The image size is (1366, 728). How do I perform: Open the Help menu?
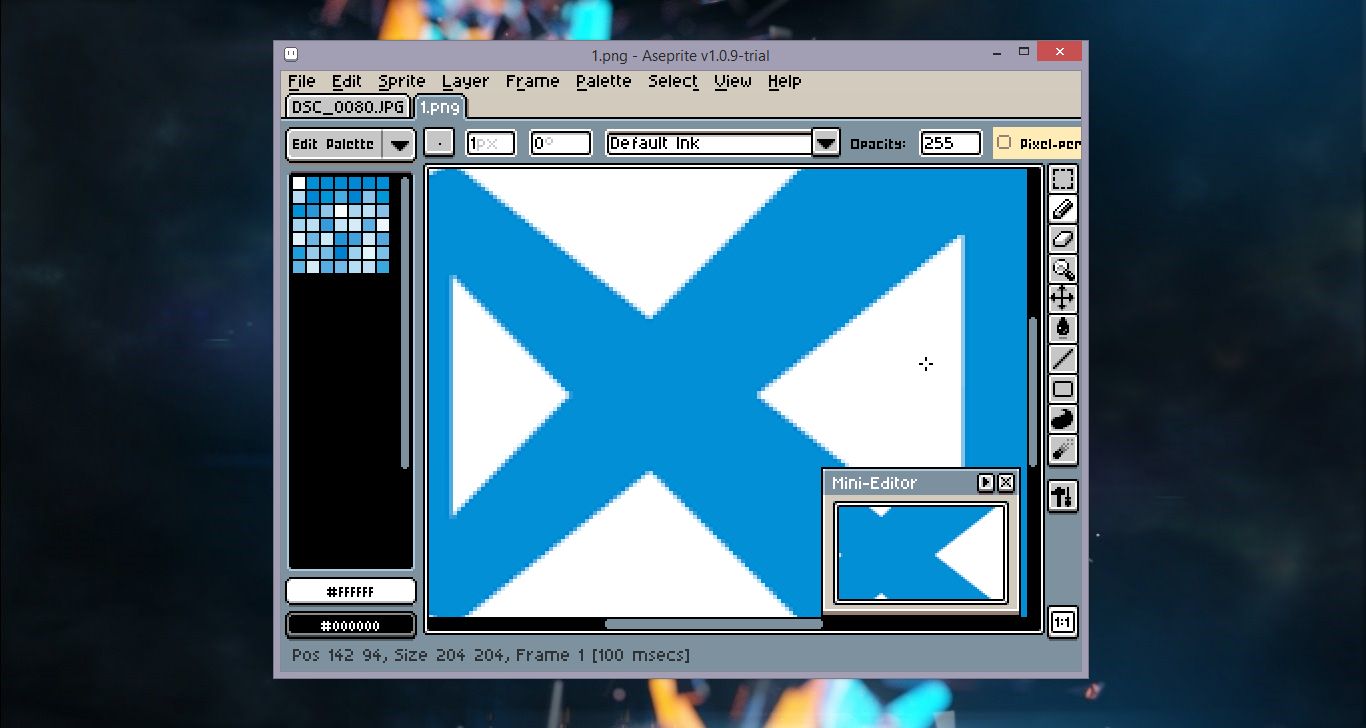(785, 81)
